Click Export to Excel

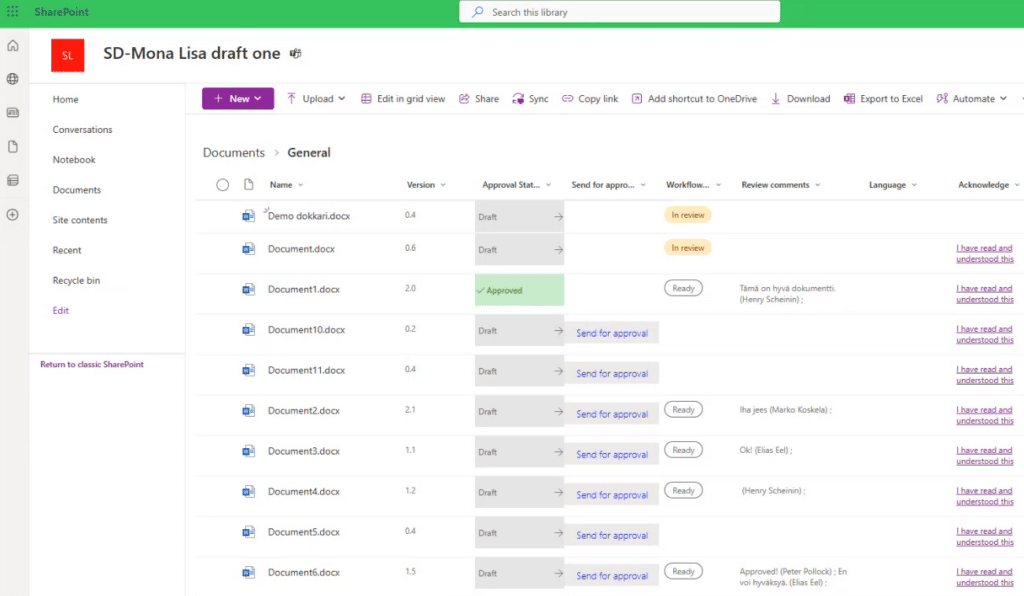click(x=883, y=99)
